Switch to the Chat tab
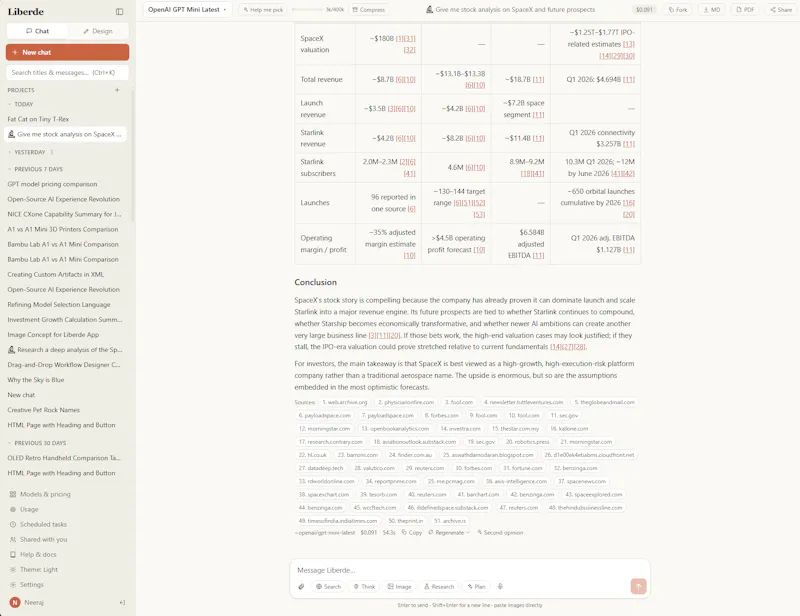 [x=37, y=31]
